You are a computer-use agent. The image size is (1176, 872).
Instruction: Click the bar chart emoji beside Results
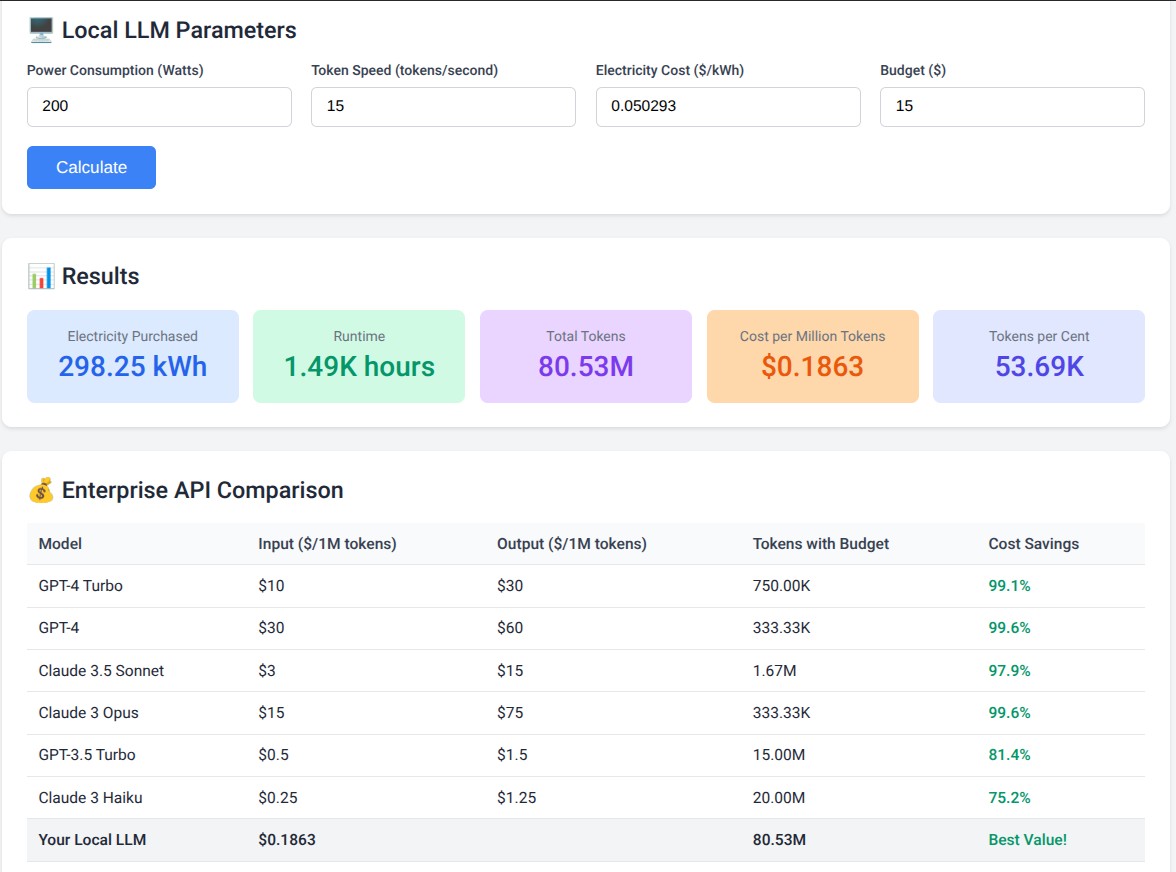point(41,276)
